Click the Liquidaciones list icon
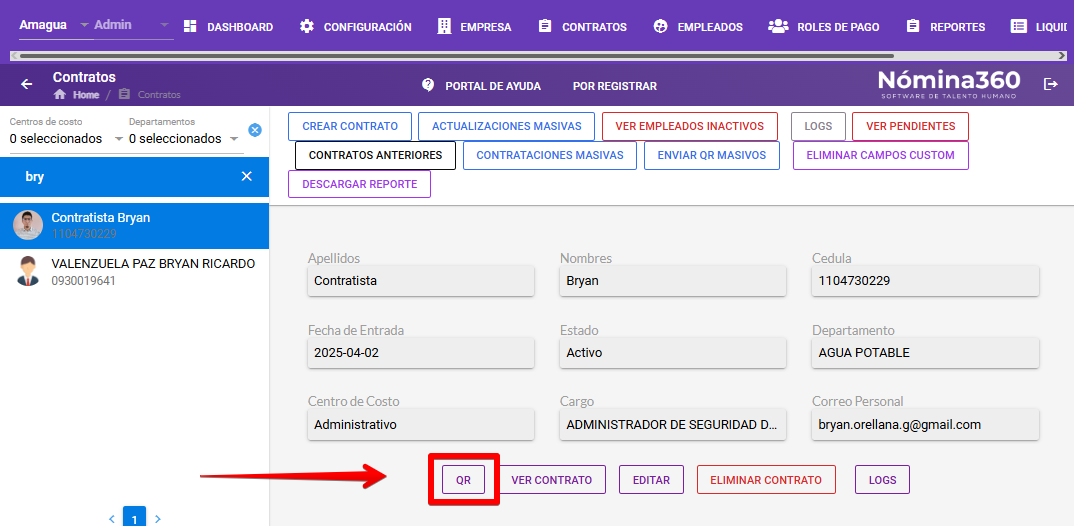This screenshot has height=526, width=1074. (1019, 26)
